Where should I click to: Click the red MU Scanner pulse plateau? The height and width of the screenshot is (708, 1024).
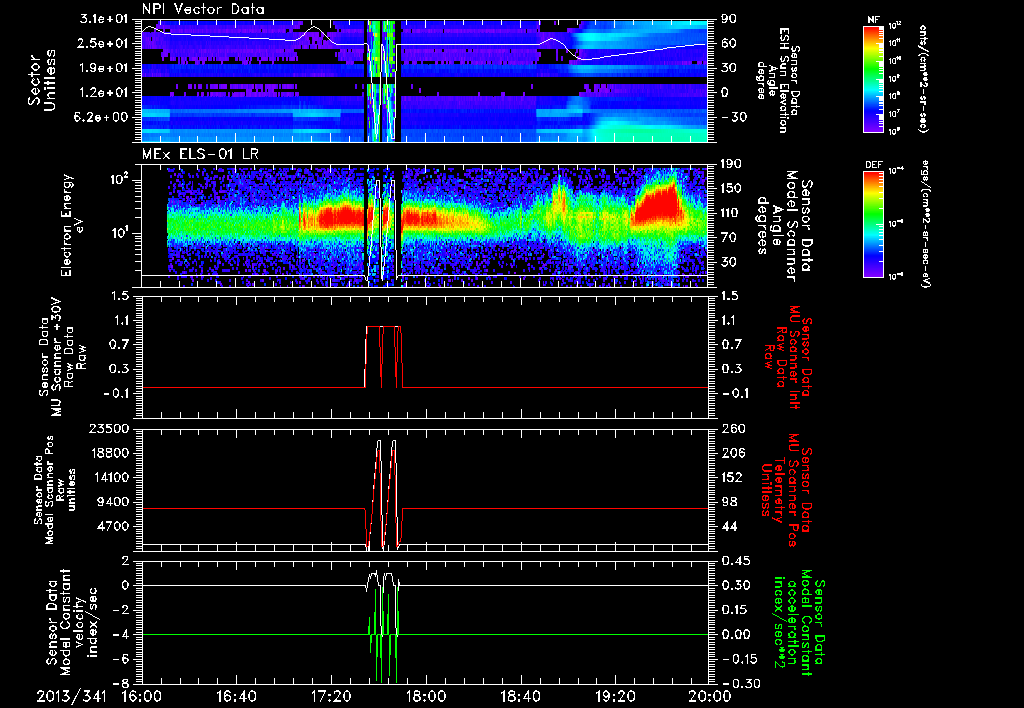click(x=383, y=326)
